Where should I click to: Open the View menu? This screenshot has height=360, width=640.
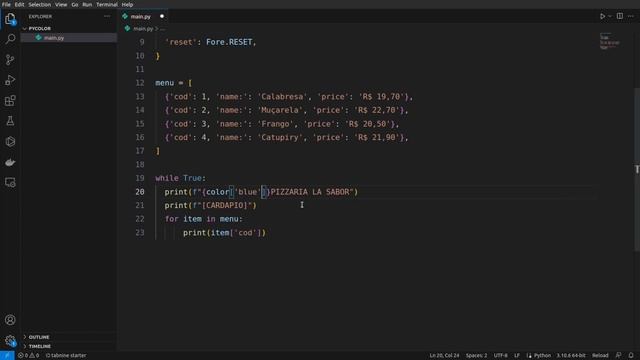[61, 4]
